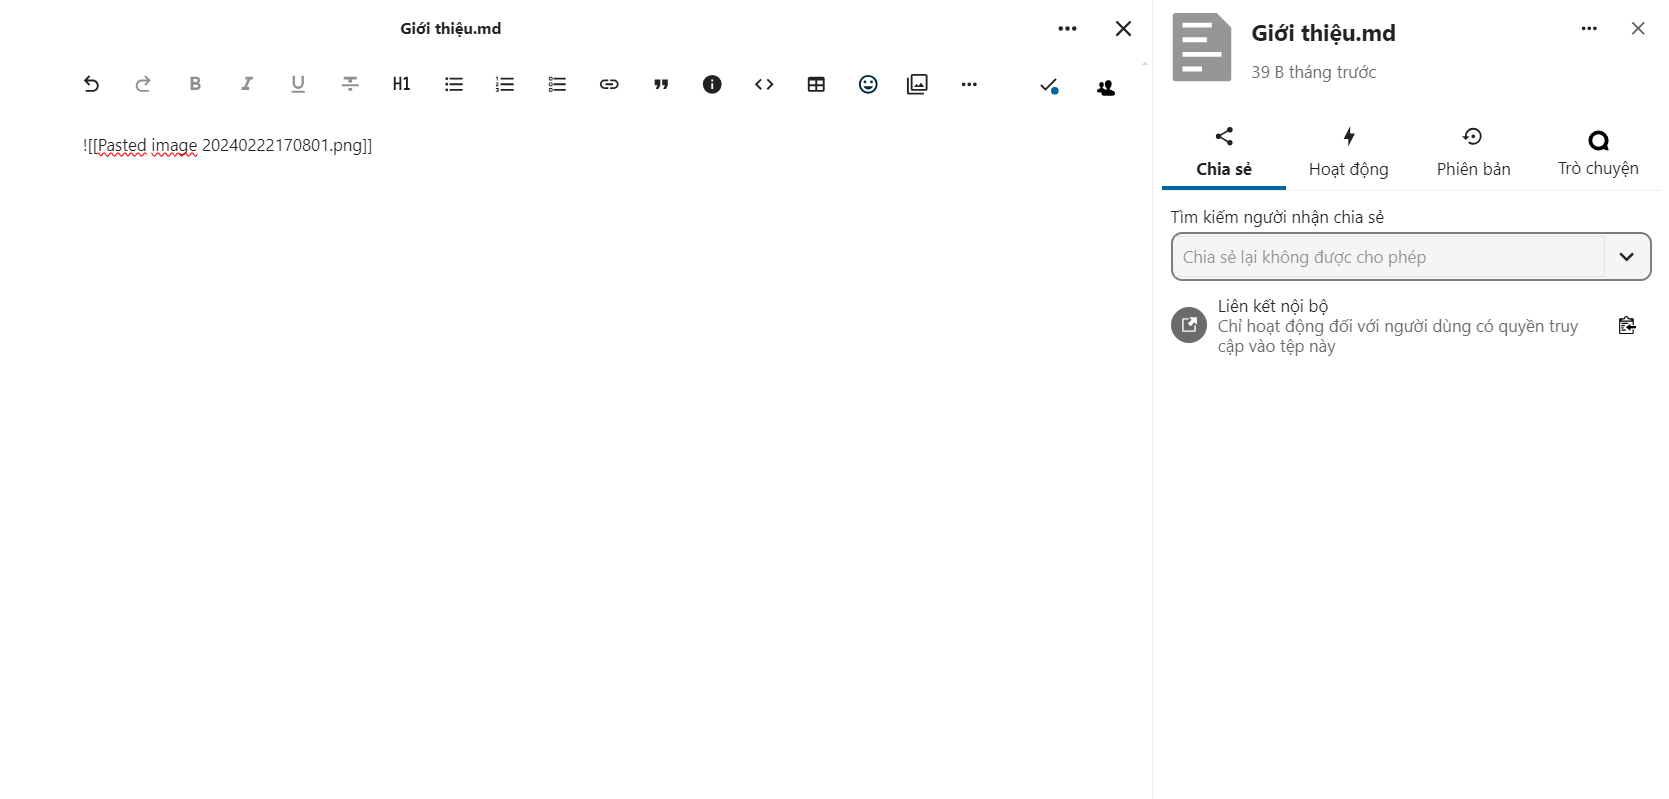Click the sidebar file document icon
This screenshot has height=799, width=1669.
coord(1202,47)
